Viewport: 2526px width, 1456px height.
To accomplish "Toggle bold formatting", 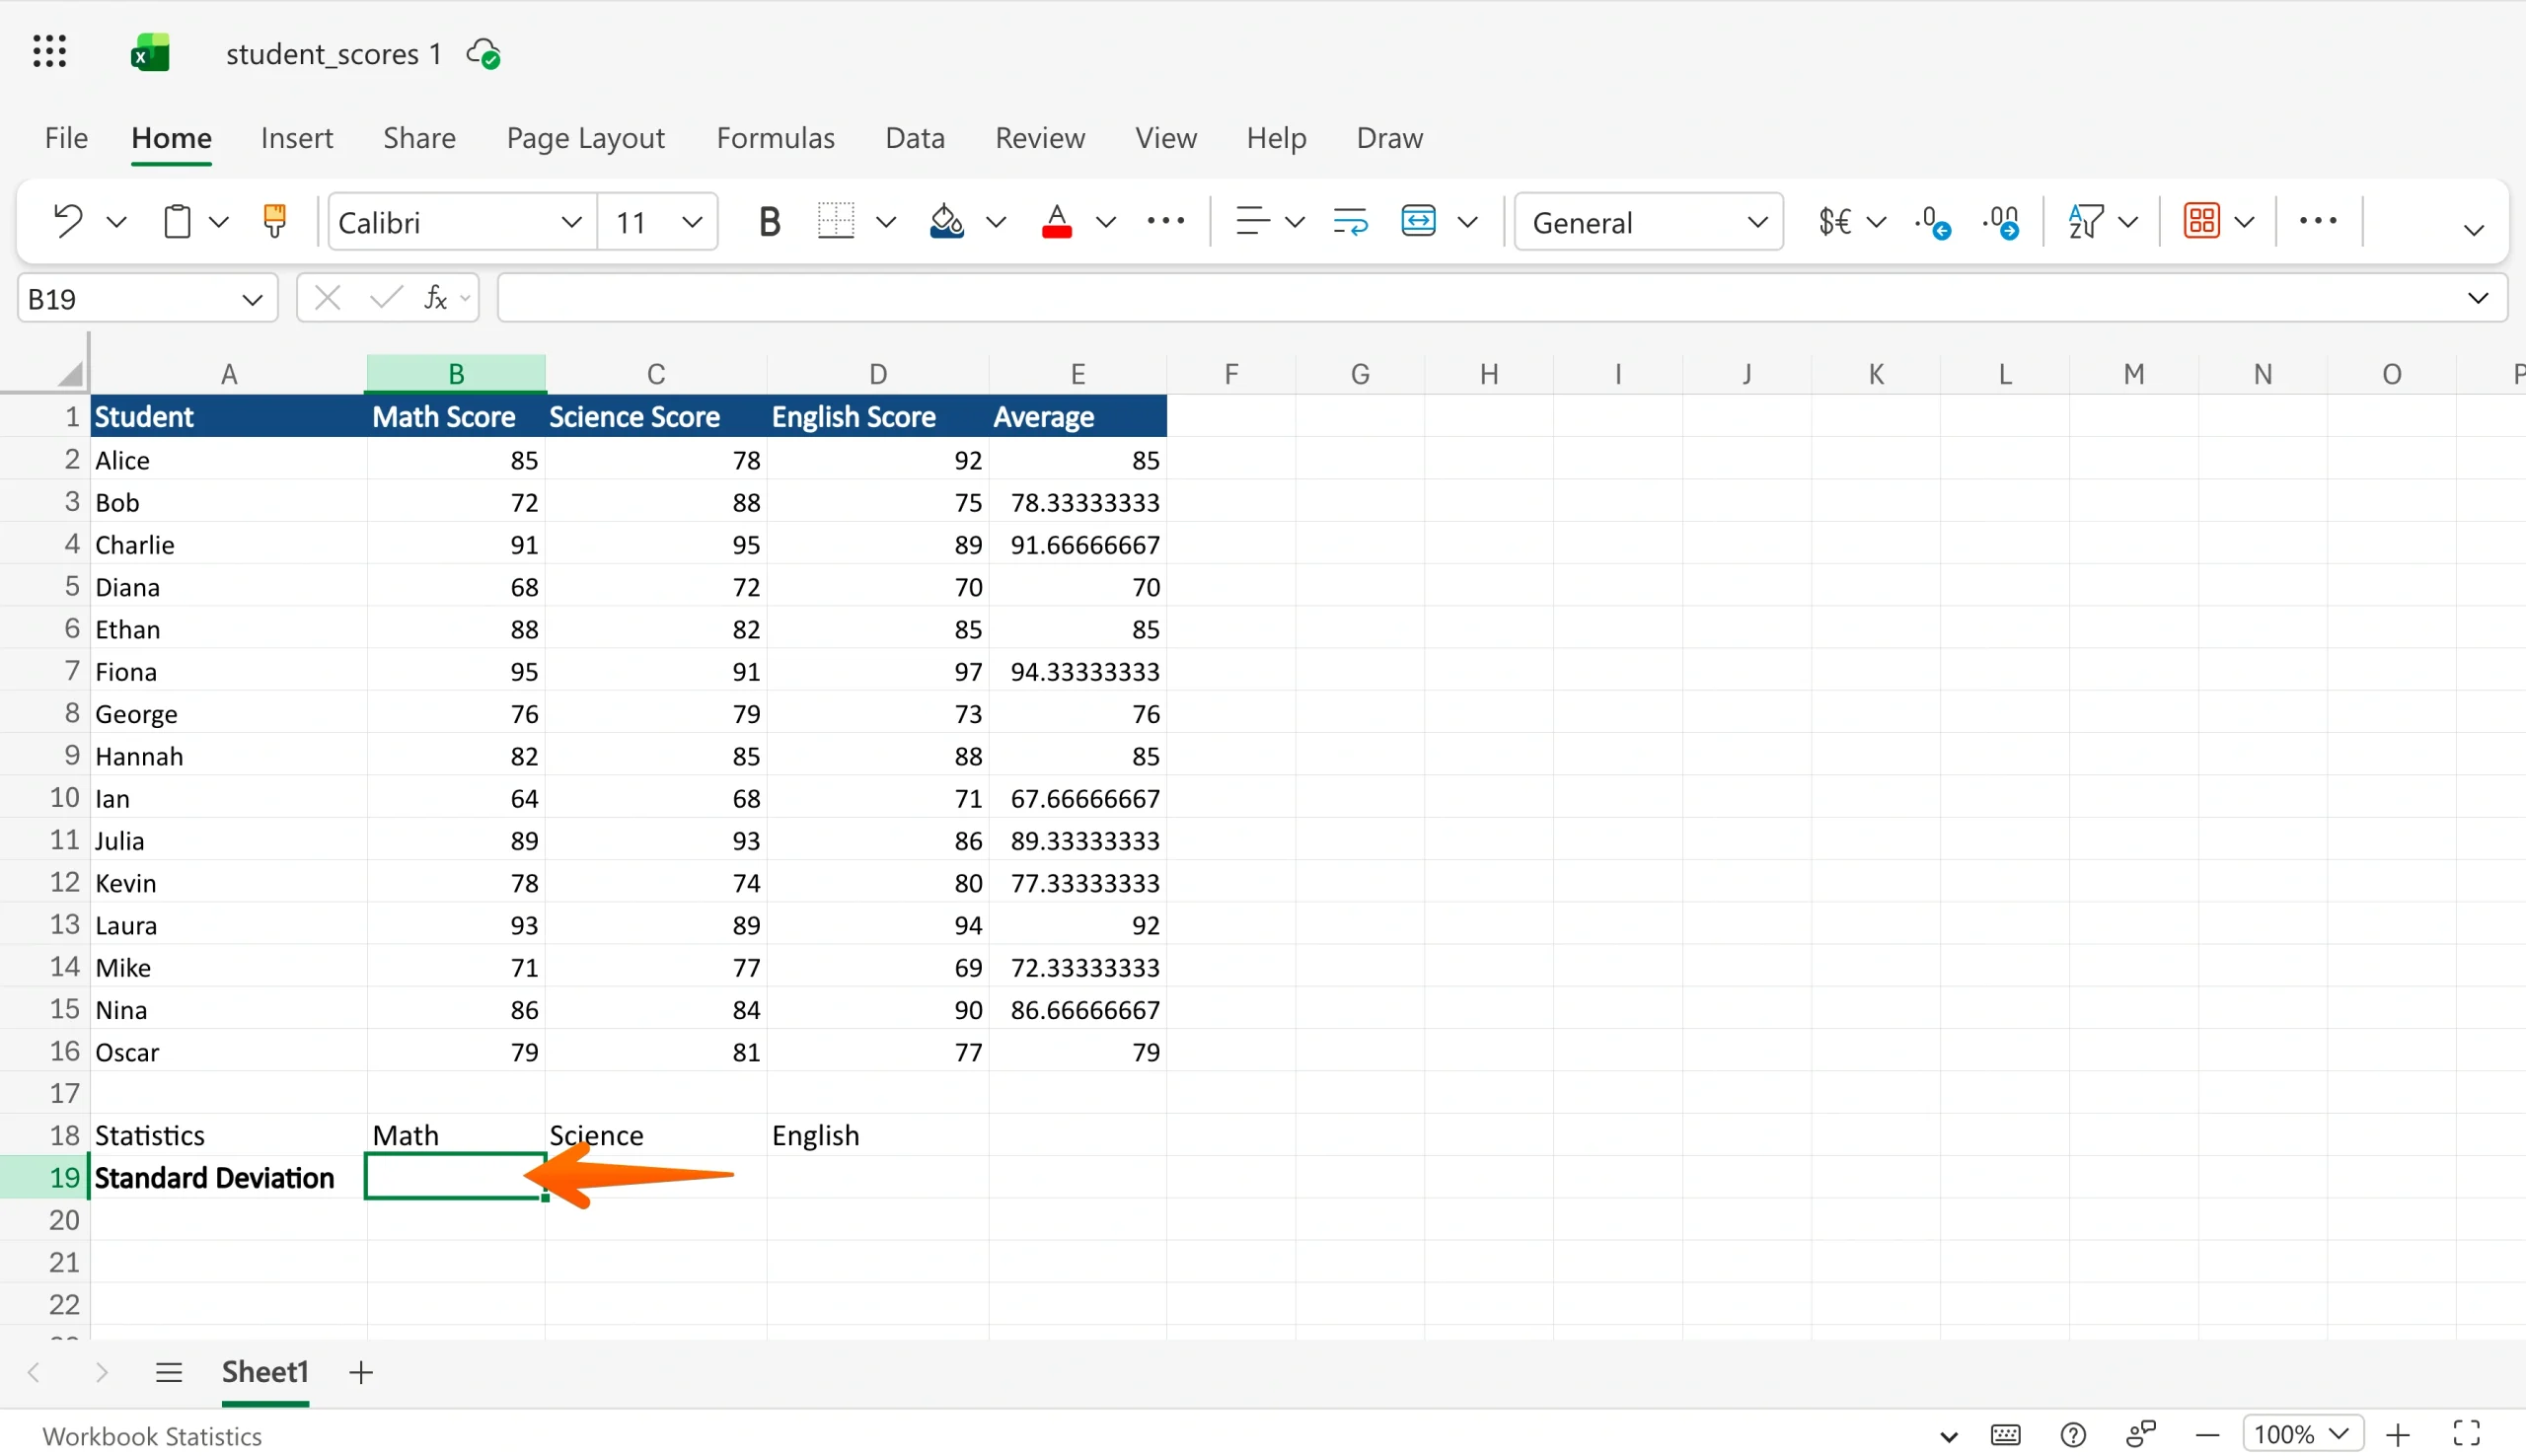I will [x=769, y=222].
